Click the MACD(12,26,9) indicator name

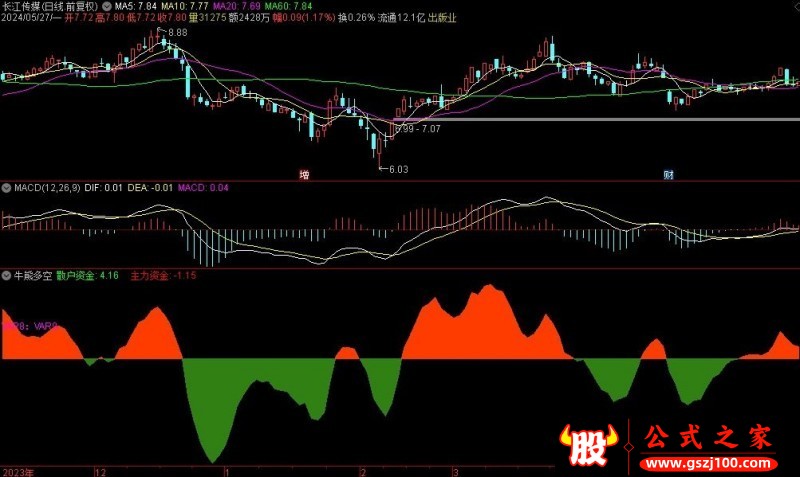(47, 188)
